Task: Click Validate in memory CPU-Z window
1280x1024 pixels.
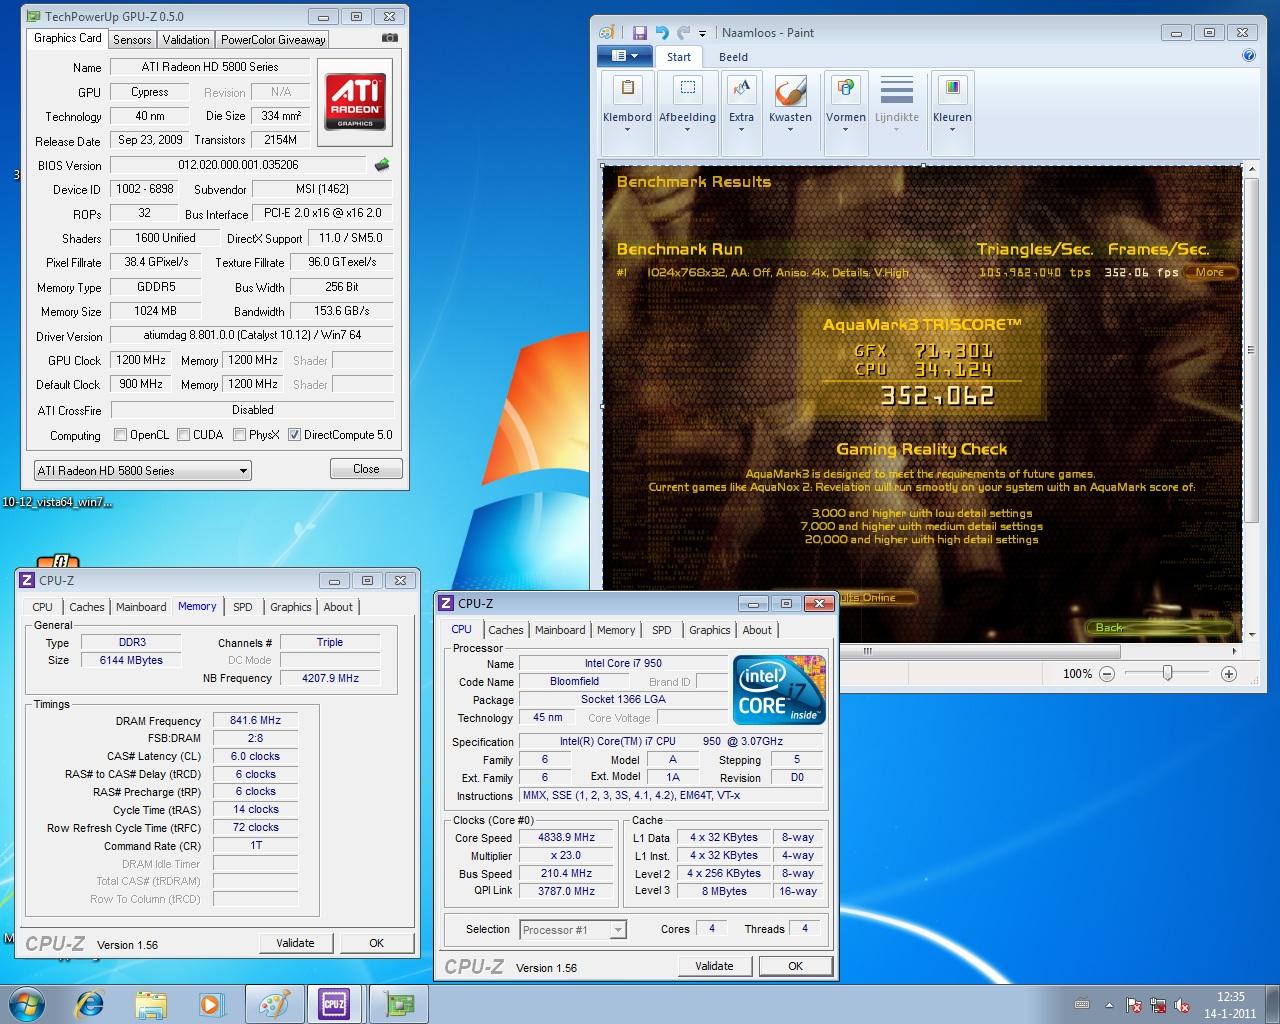Action: coord(295,943)
